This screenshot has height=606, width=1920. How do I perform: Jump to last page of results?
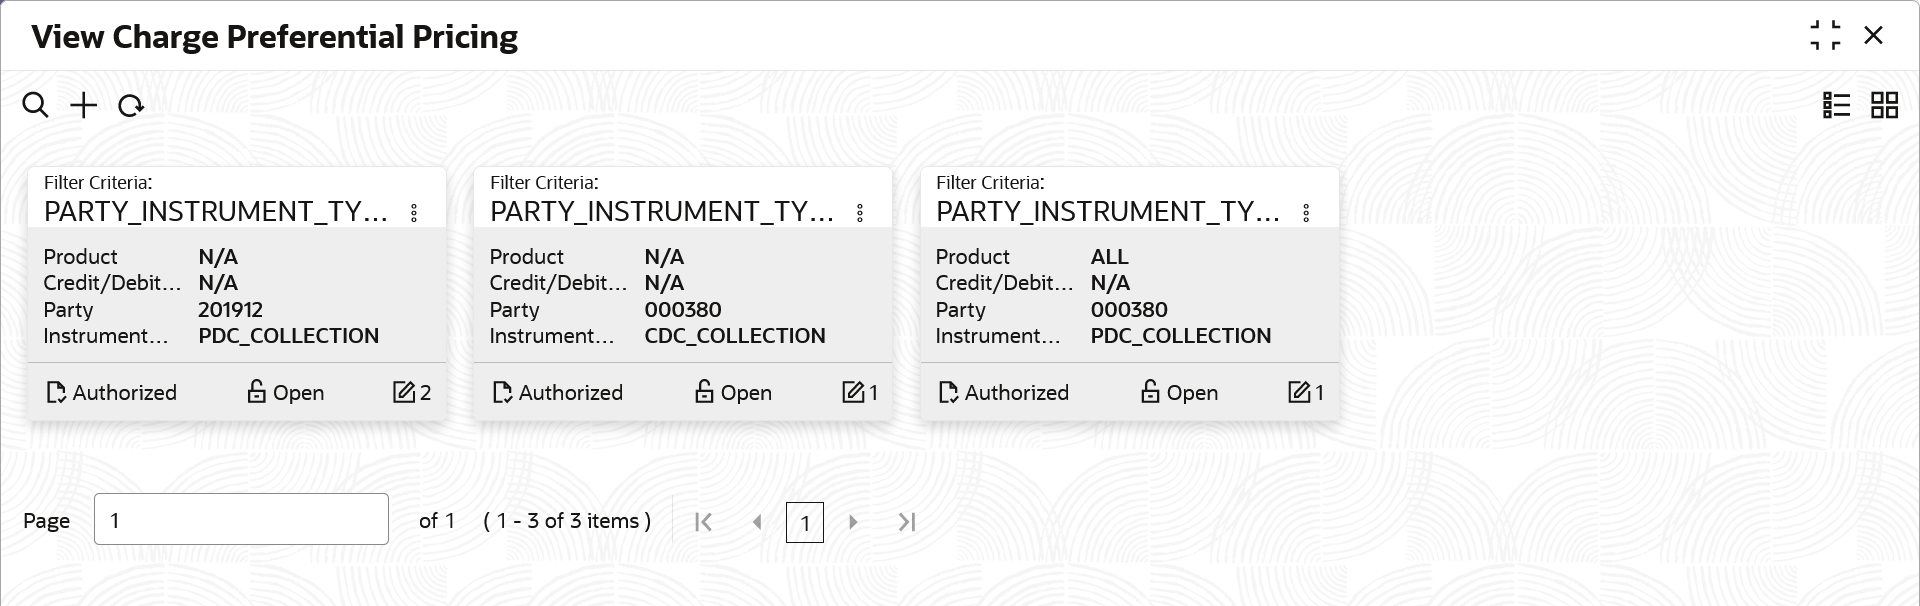pyautogui.click(x=907, y=522)
